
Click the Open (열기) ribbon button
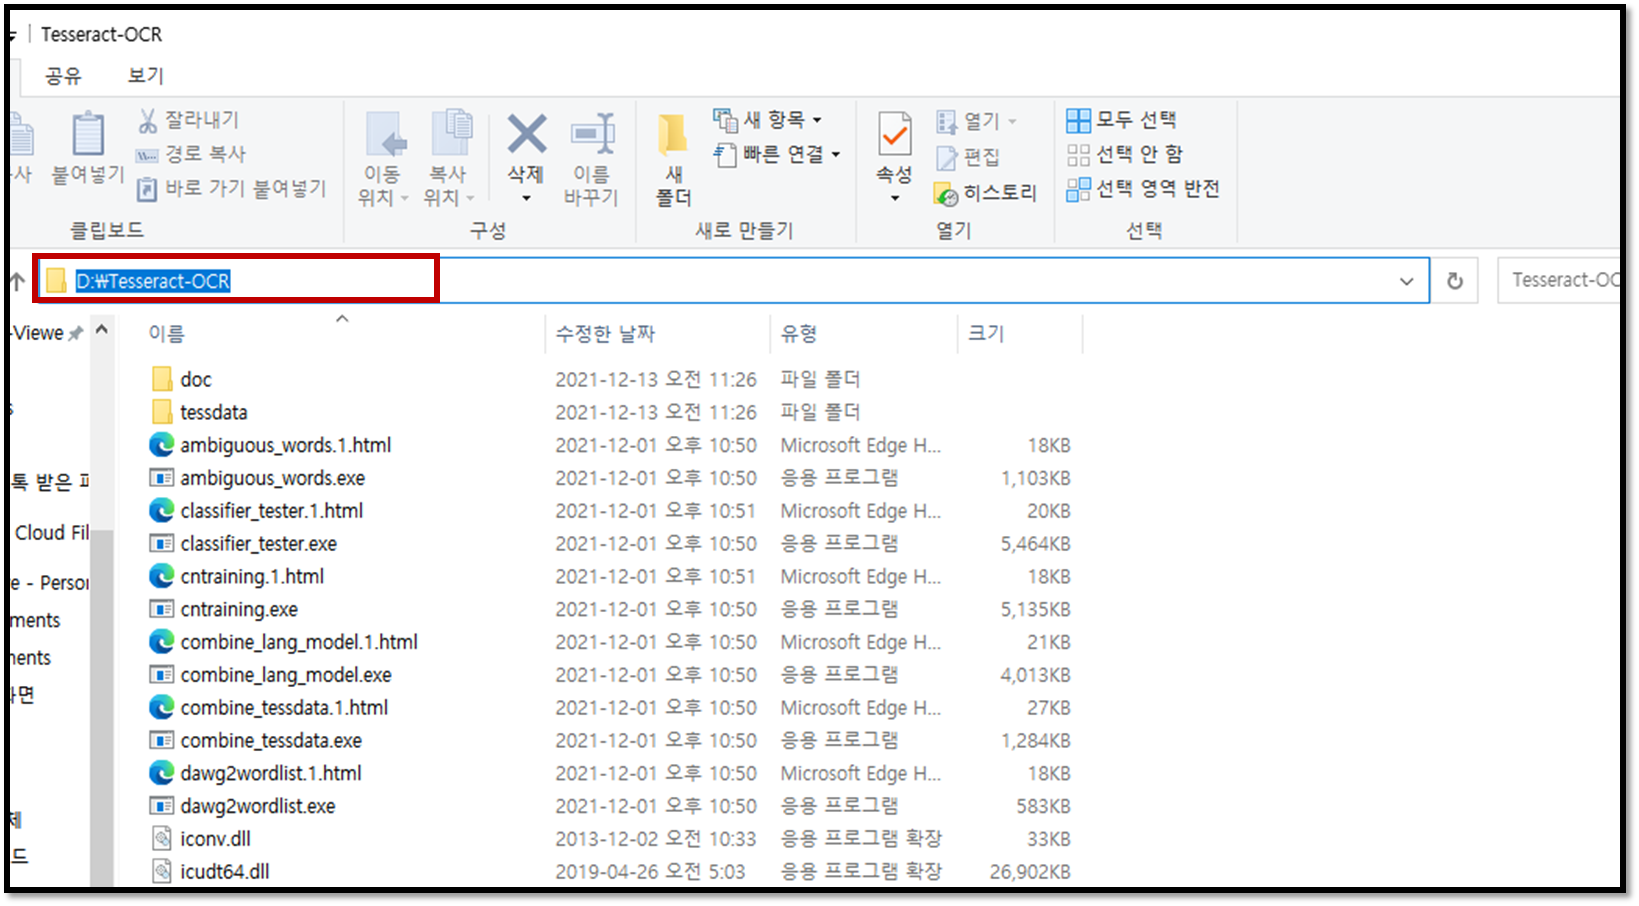click(976, 121)
